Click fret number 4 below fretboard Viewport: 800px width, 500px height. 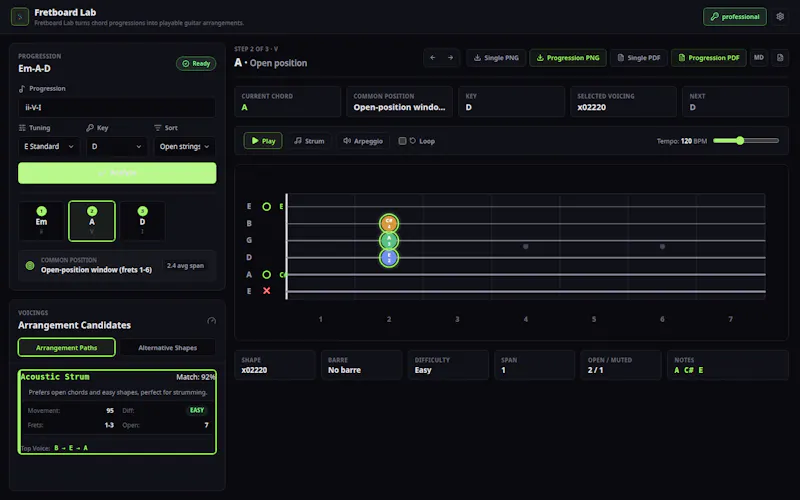coord(526,319)
